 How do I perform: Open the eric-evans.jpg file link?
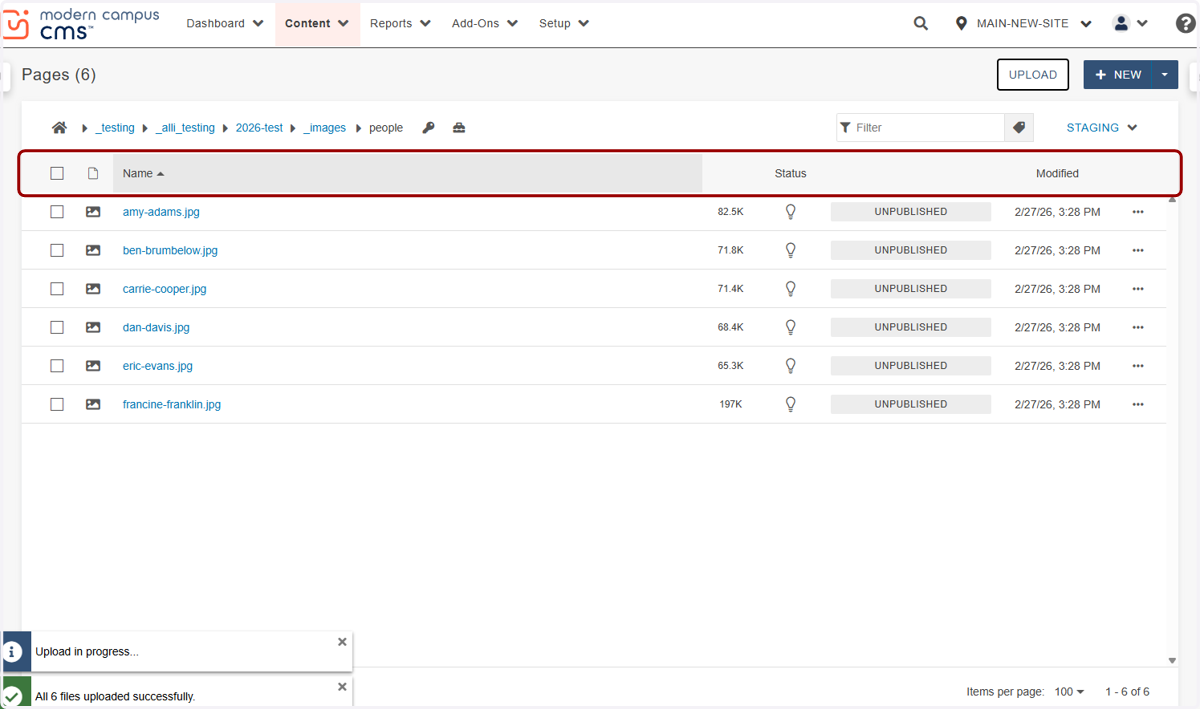[x=158, y=366]
